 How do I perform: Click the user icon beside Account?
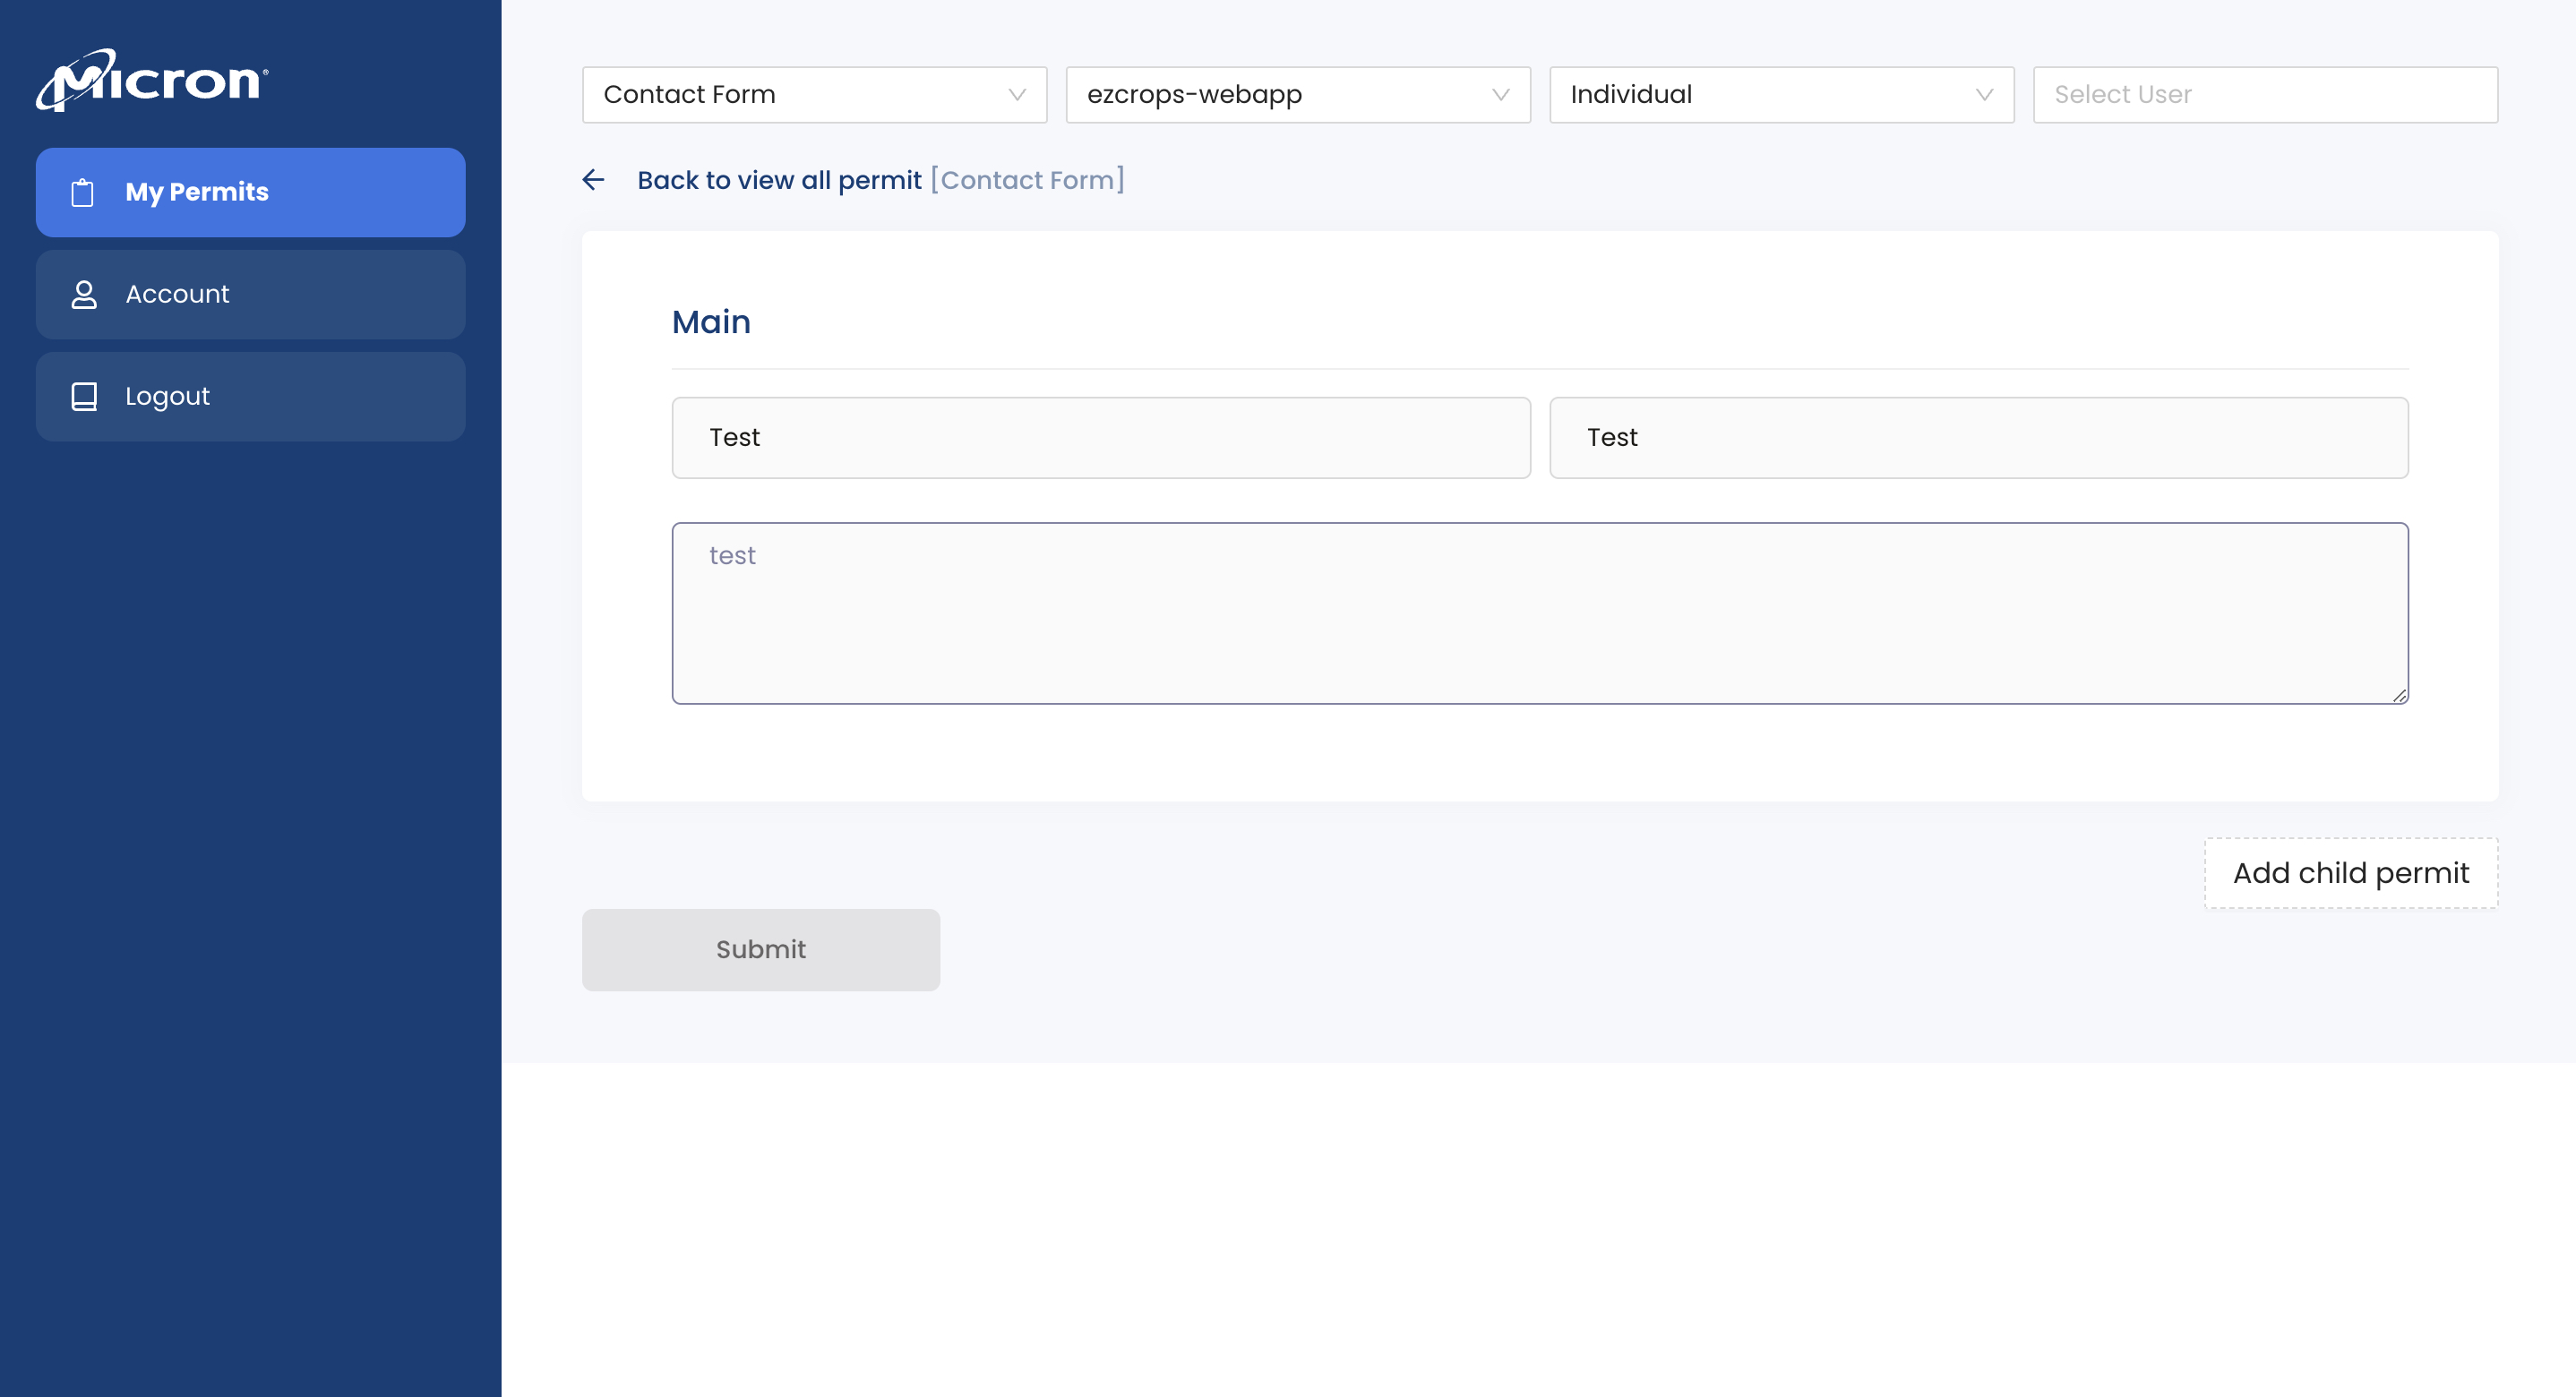click(x=84, y=294)
